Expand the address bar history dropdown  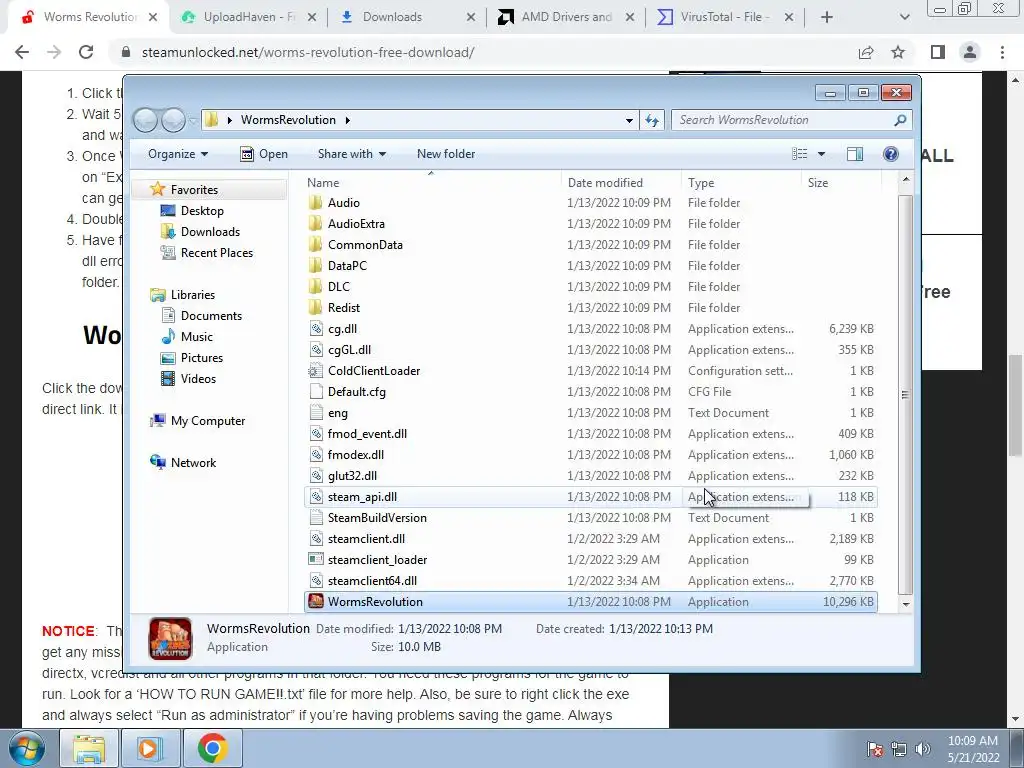click(629, 120)
